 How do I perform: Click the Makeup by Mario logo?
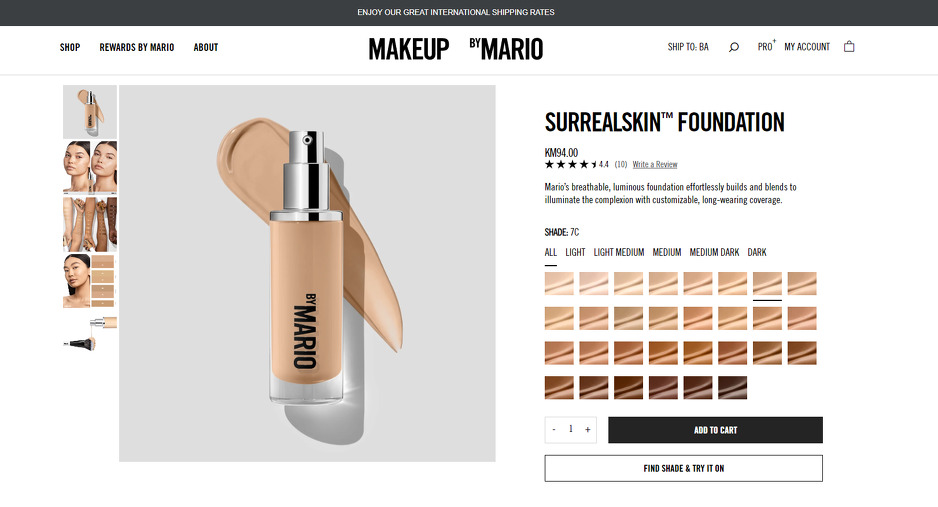coord(455,48)
